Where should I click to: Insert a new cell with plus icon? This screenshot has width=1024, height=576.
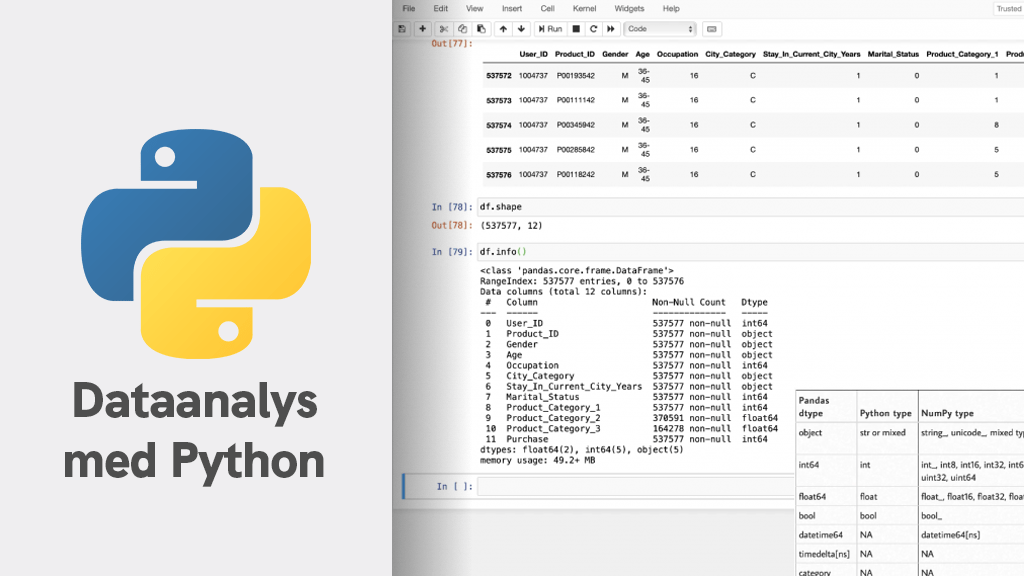(x=423, y=29)
